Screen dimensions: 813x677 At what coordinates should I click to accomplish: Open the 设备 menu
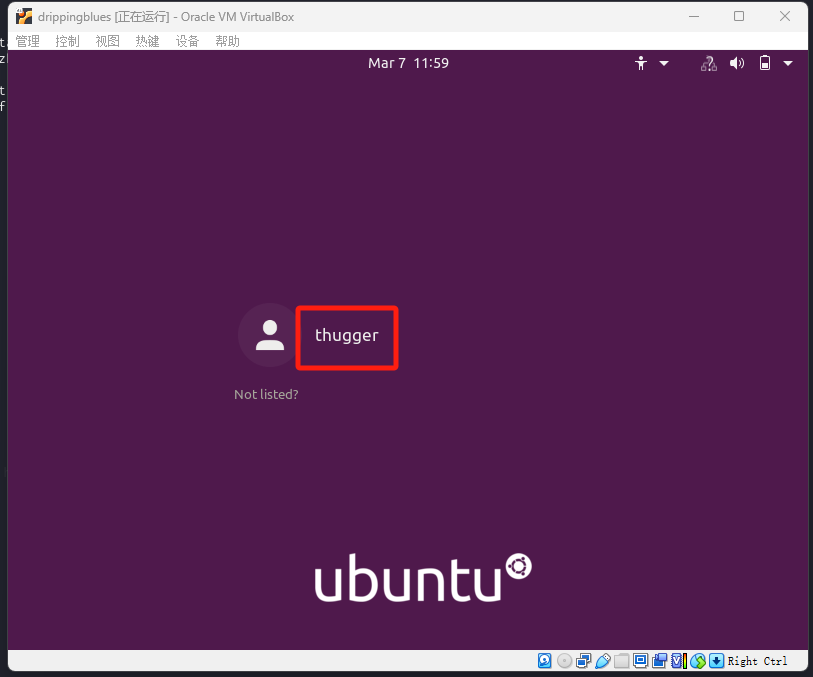[187, 41]
